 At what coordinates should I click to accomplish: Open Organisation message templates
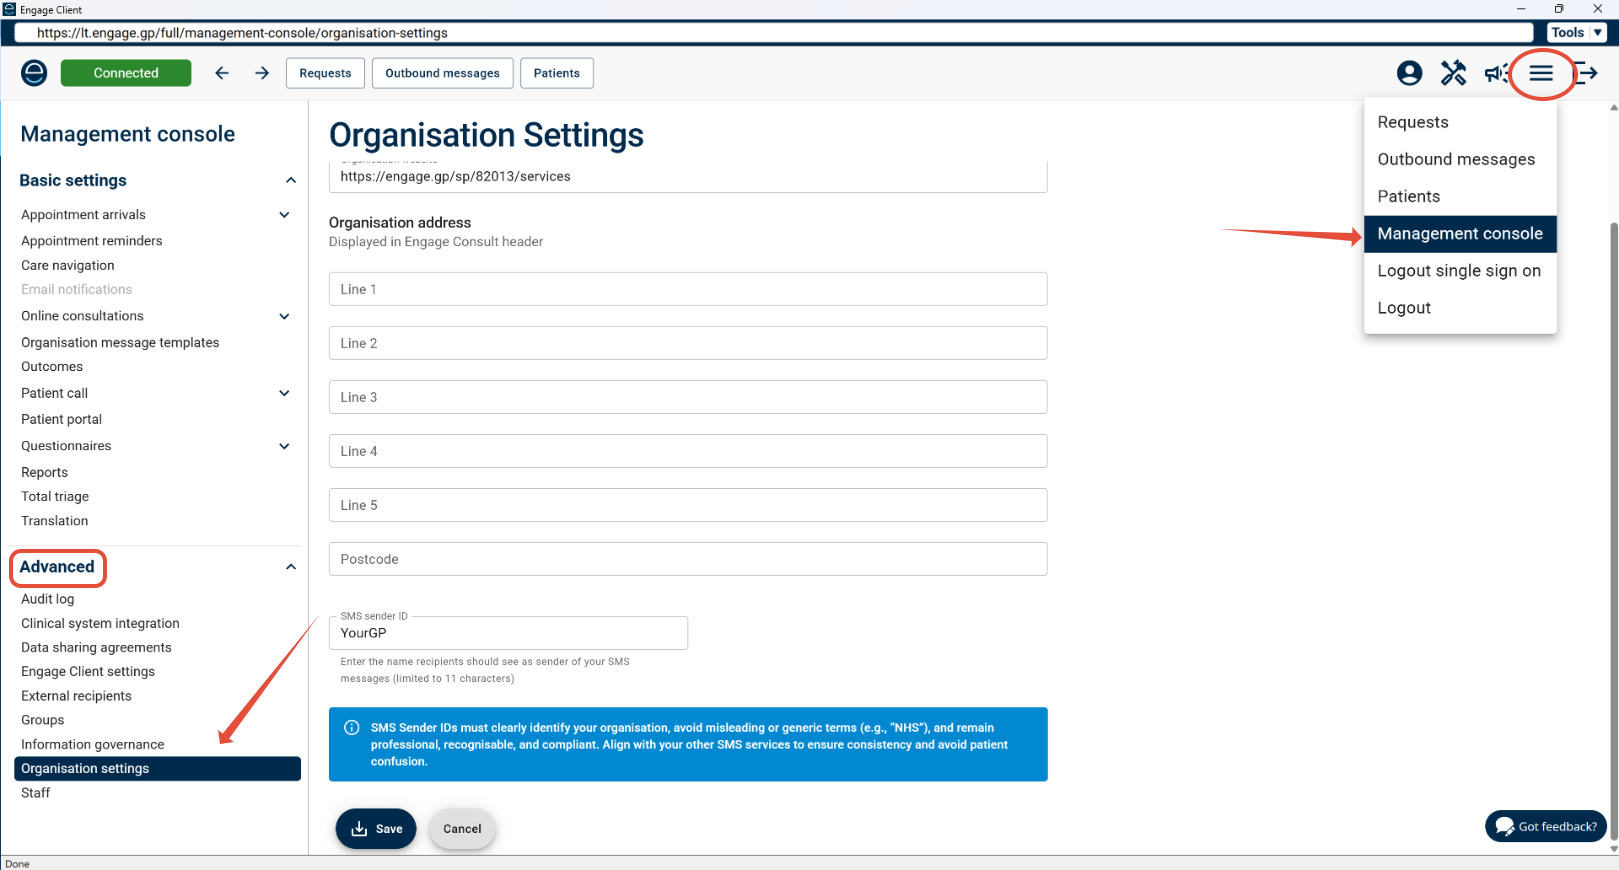point(120,343)
